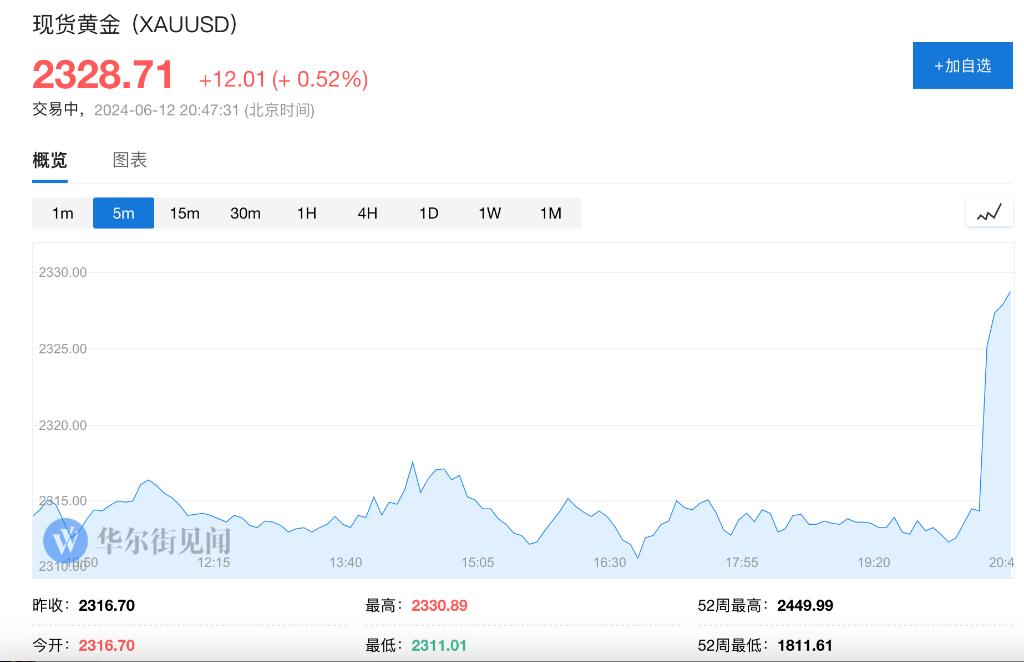The width and height of the screenshot is (1024, 662).
Task: View the 1W weekly chart
Action: point(490,213)
